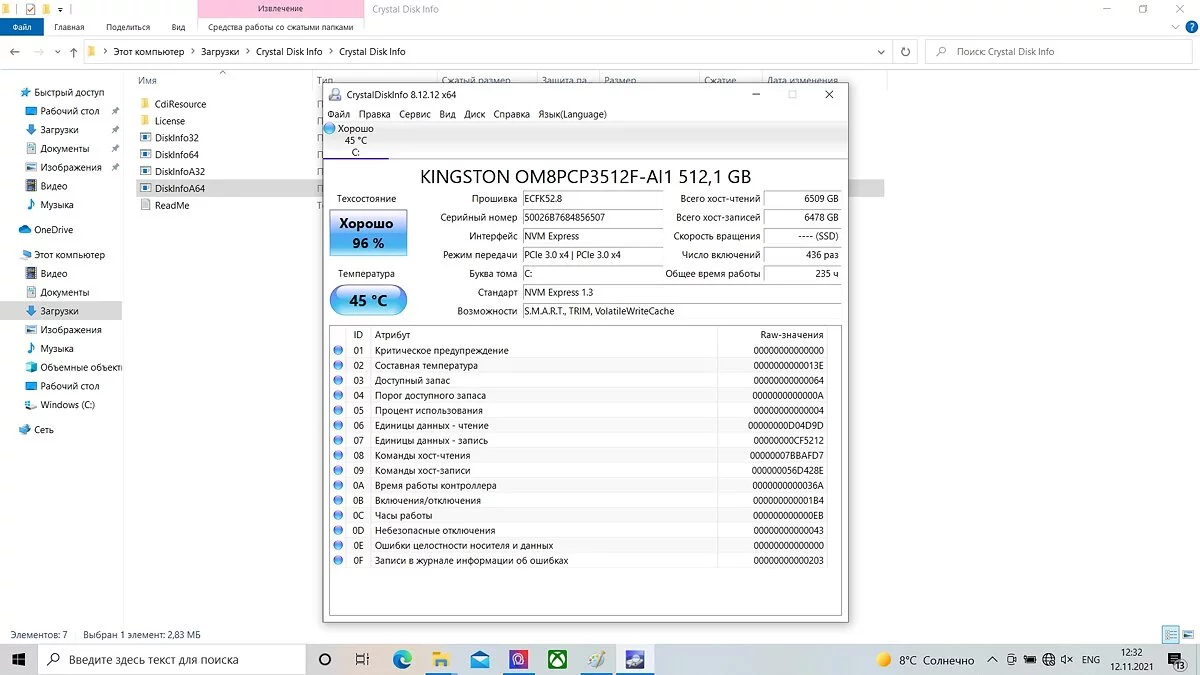
Task: Open the Вид menu in CrystalDiskInfo
Action: (x=447, y=114)
